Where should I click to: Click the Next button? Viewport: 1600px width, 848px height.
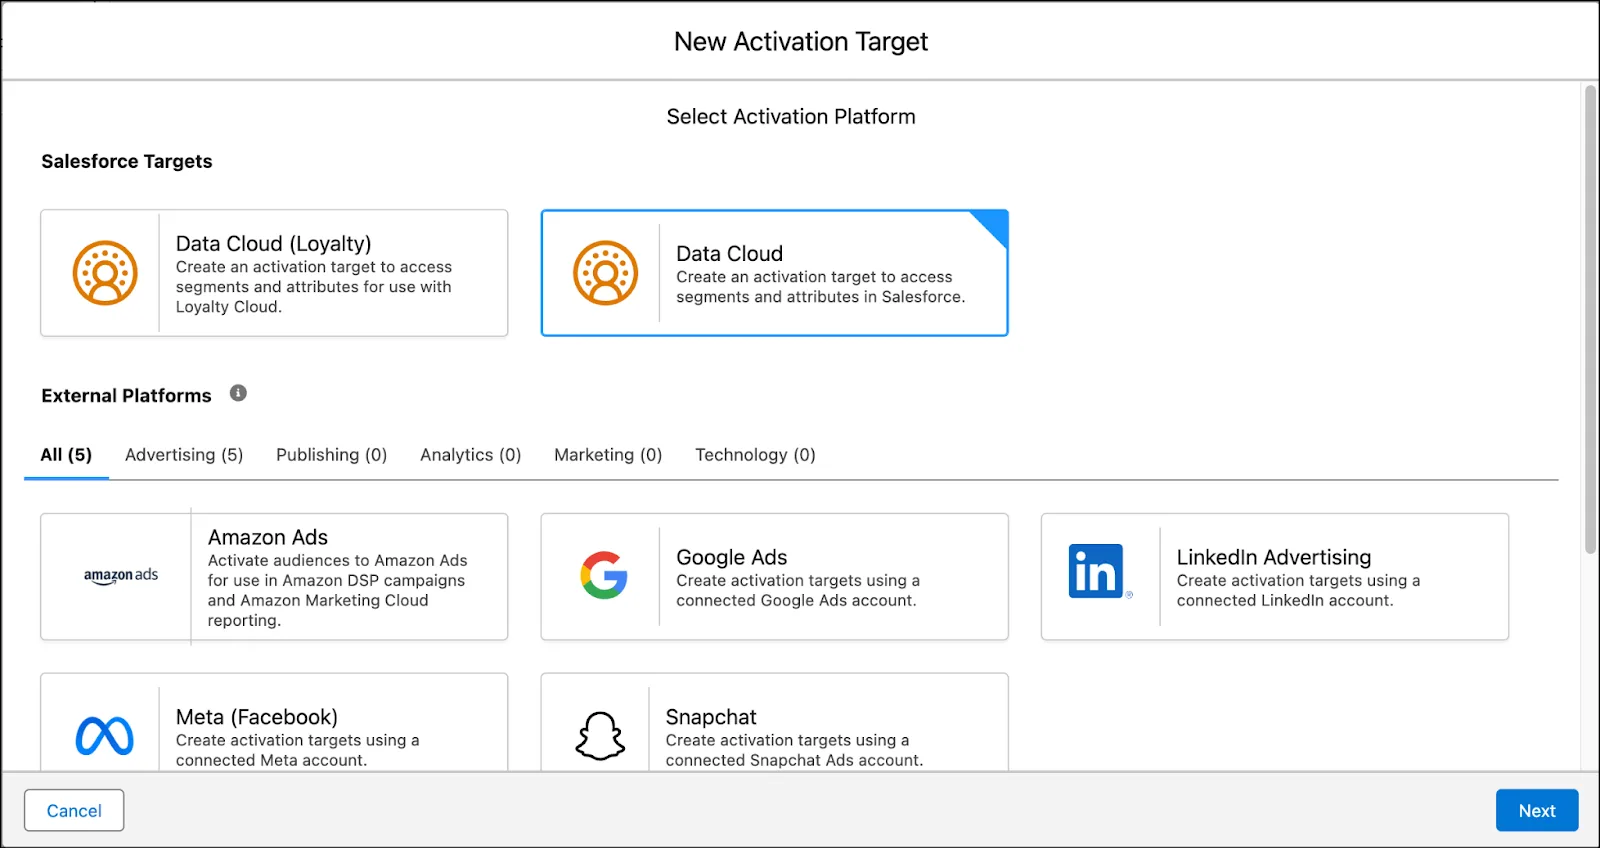tap(1537, 810)
